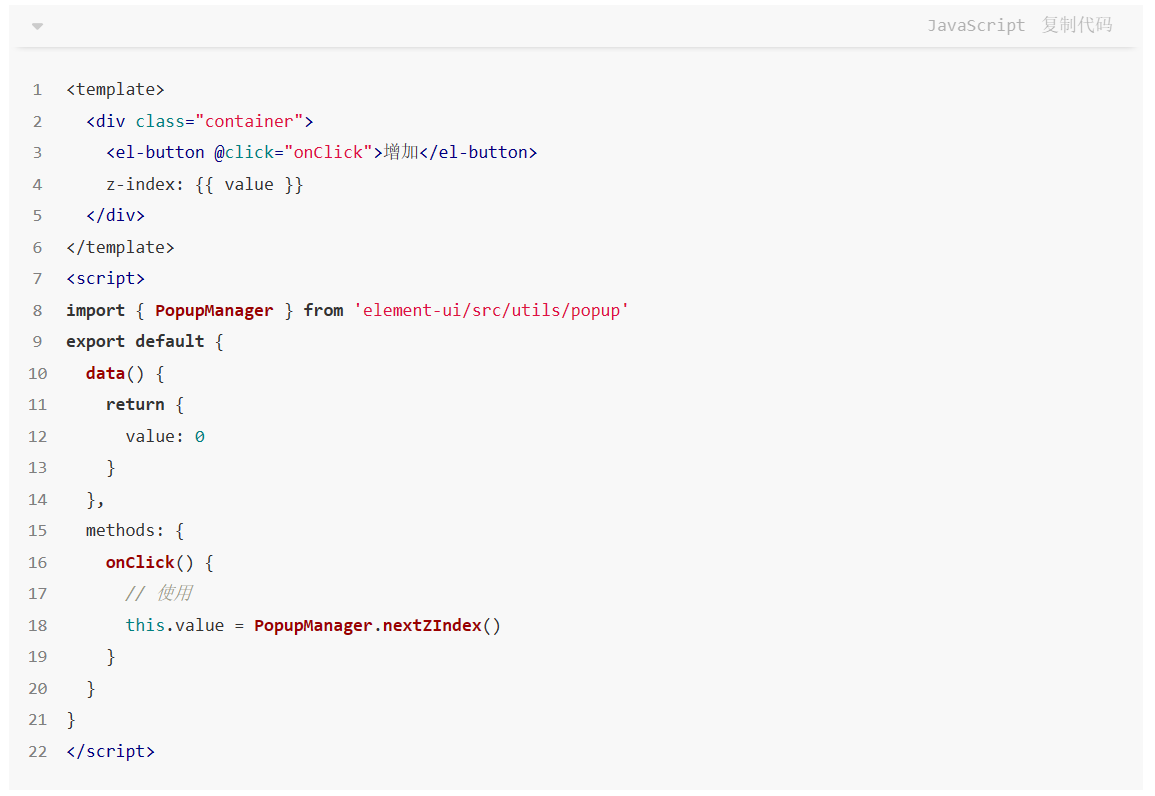This screenshot has height=796, width=1155.
Task: Click the closing "</script>" tag
Action: pyautogui.click(x=110, y=752)
